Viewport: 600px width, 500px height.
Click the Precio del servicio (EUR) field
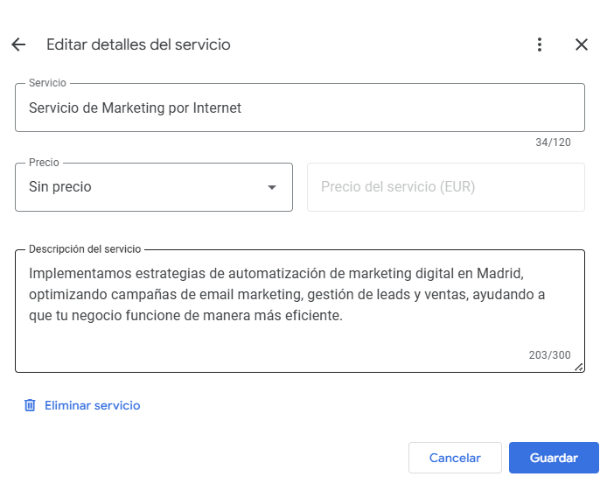point(446,187)
